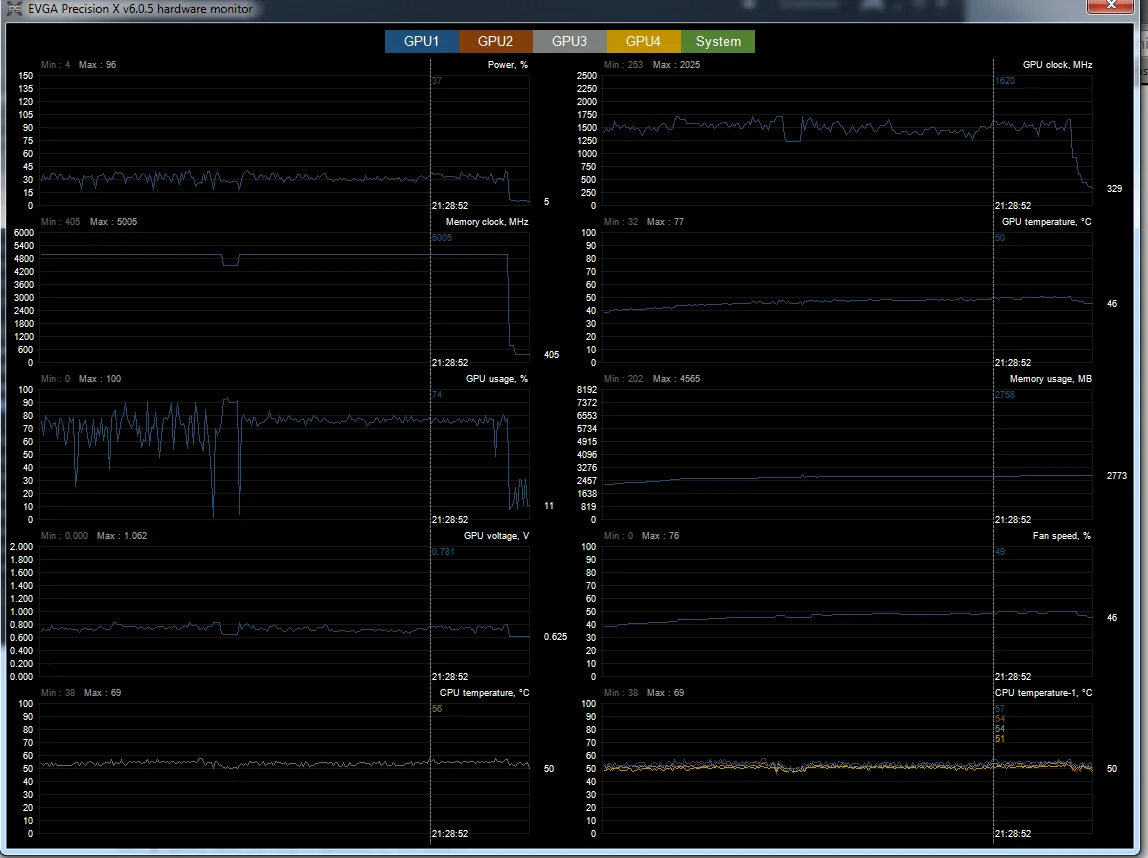Screen dimensions: 1148x858
Task: Click inside the GPU clock MHz graph
Action: (x=848, y=141)
